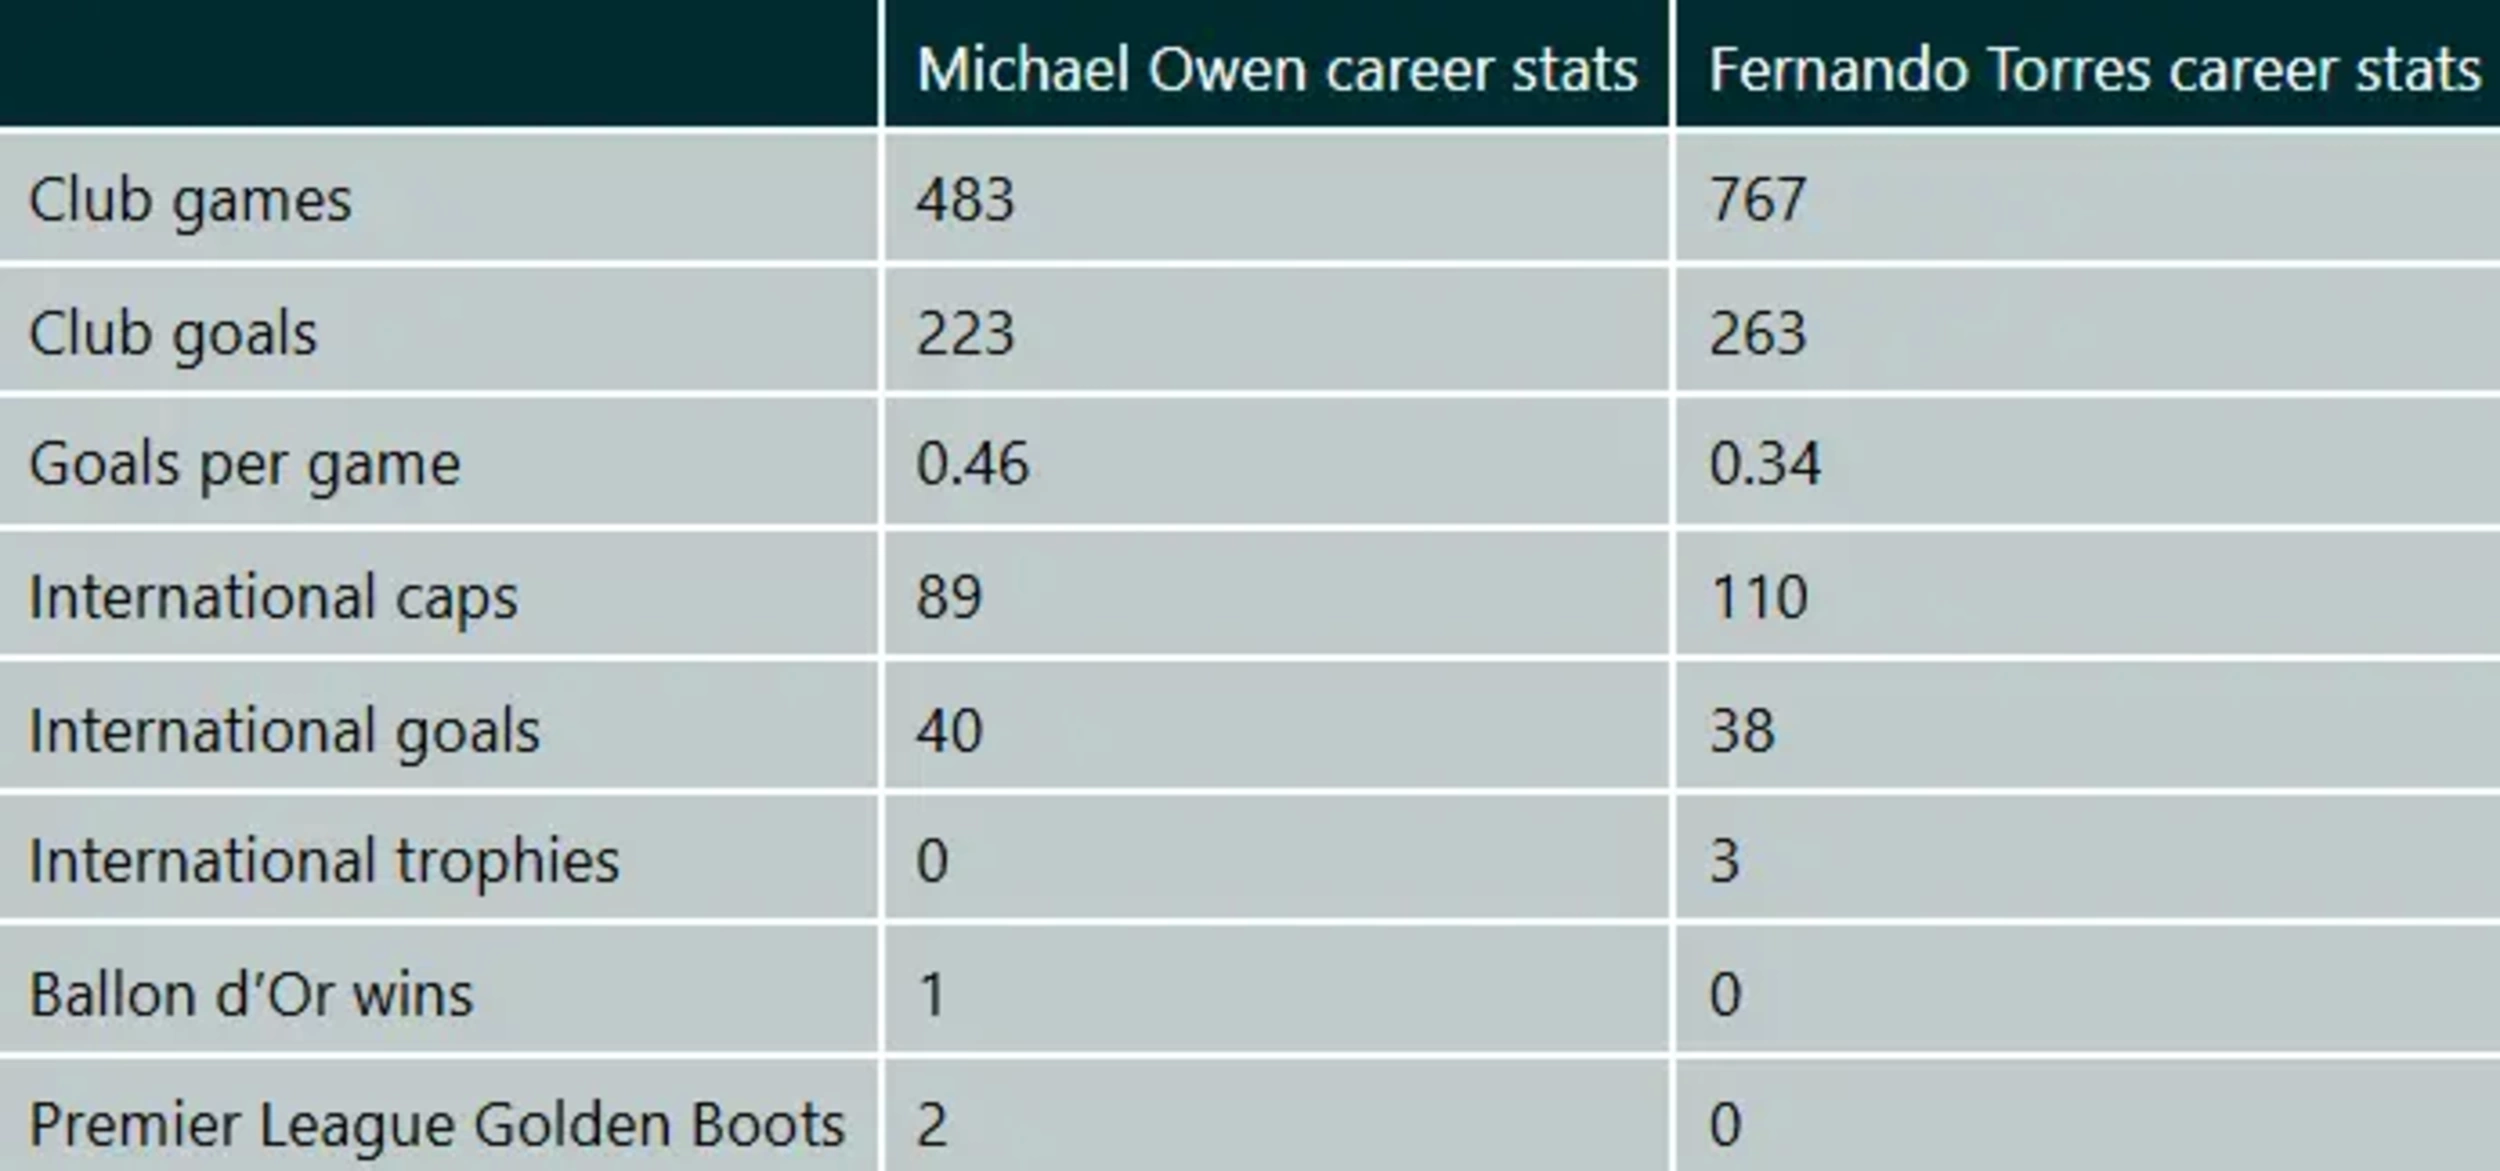Select the Michael Owen career stats header

[x=1277, y=70]
